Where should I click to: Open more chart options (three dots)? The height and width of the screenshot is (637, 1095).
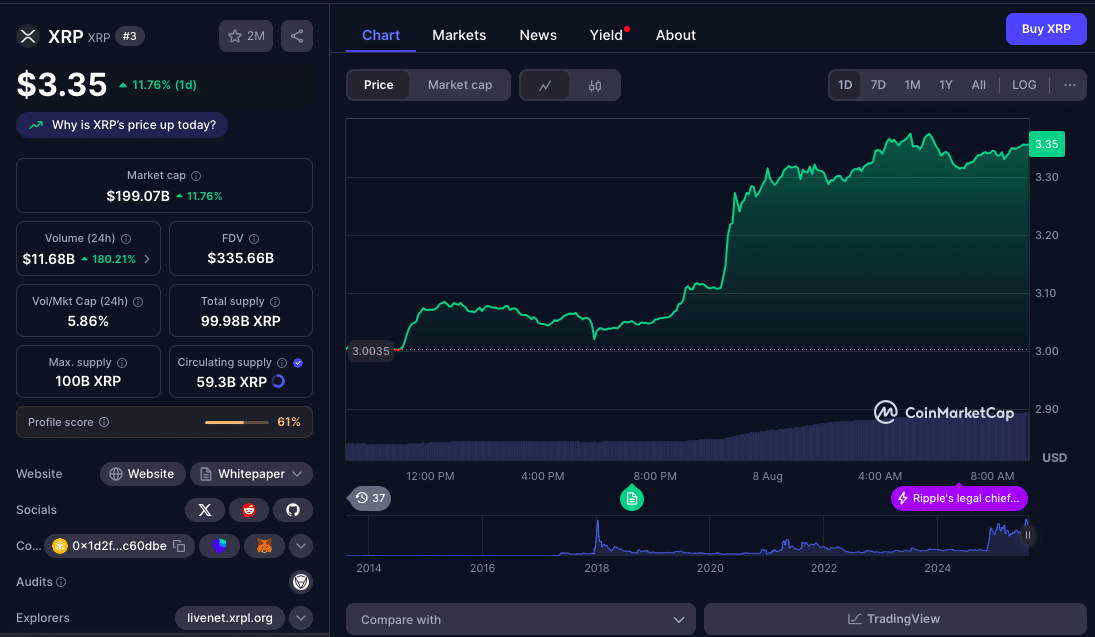[1070, 85]
